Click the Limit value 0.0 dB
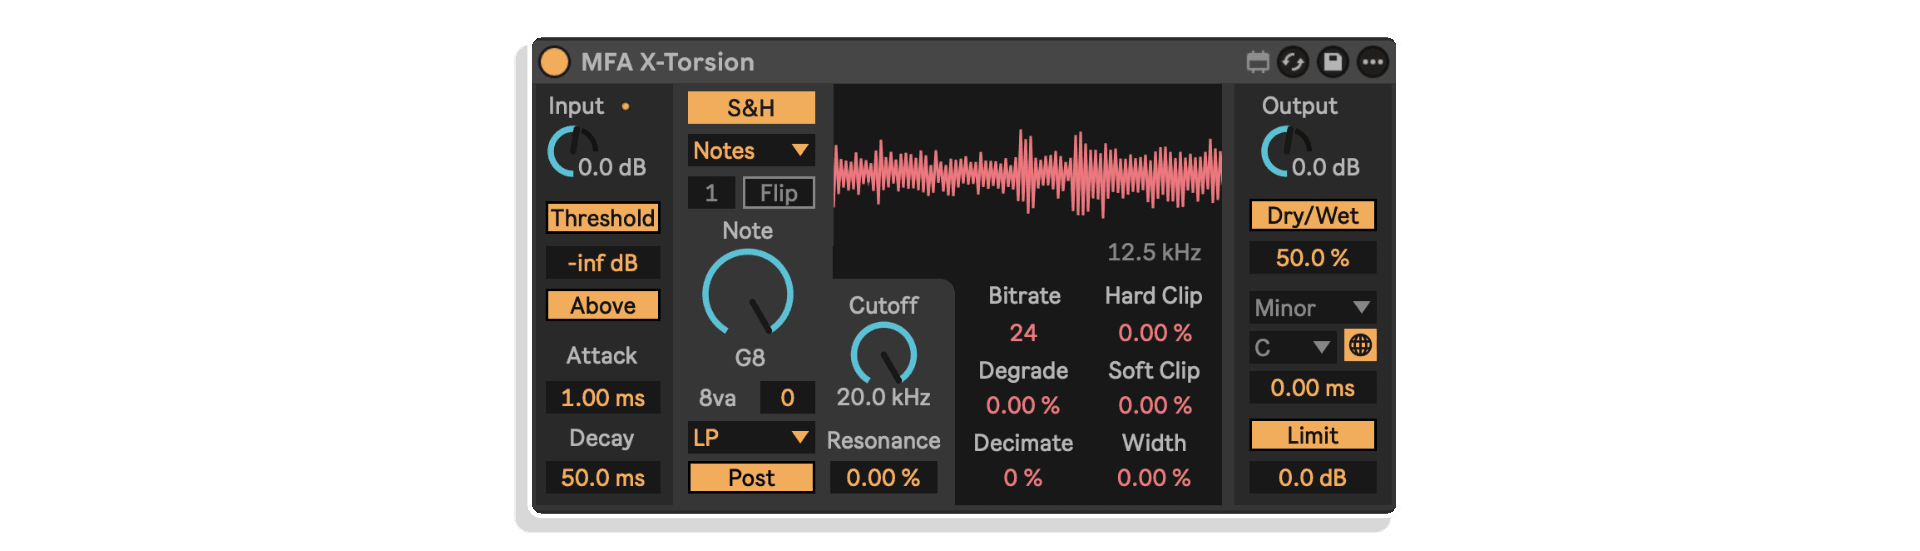 click(x=1313, y=478)
